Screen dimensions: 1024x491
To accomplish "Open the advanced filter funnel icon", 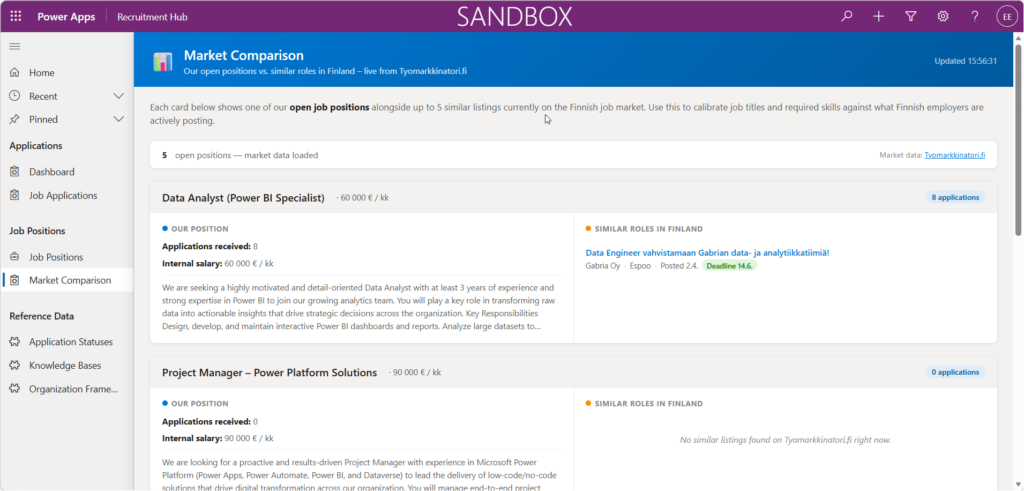I will point(911,16).
